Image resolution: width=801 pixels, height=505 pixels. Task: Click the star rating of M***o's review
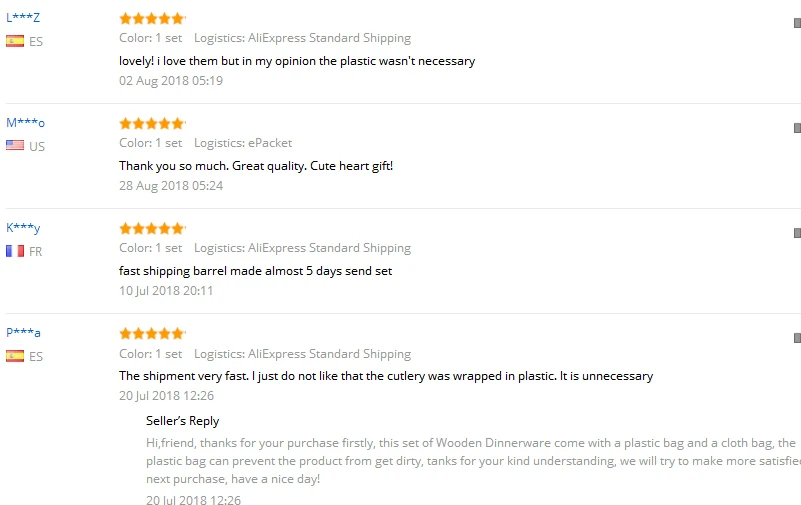(x=152, y=124)
